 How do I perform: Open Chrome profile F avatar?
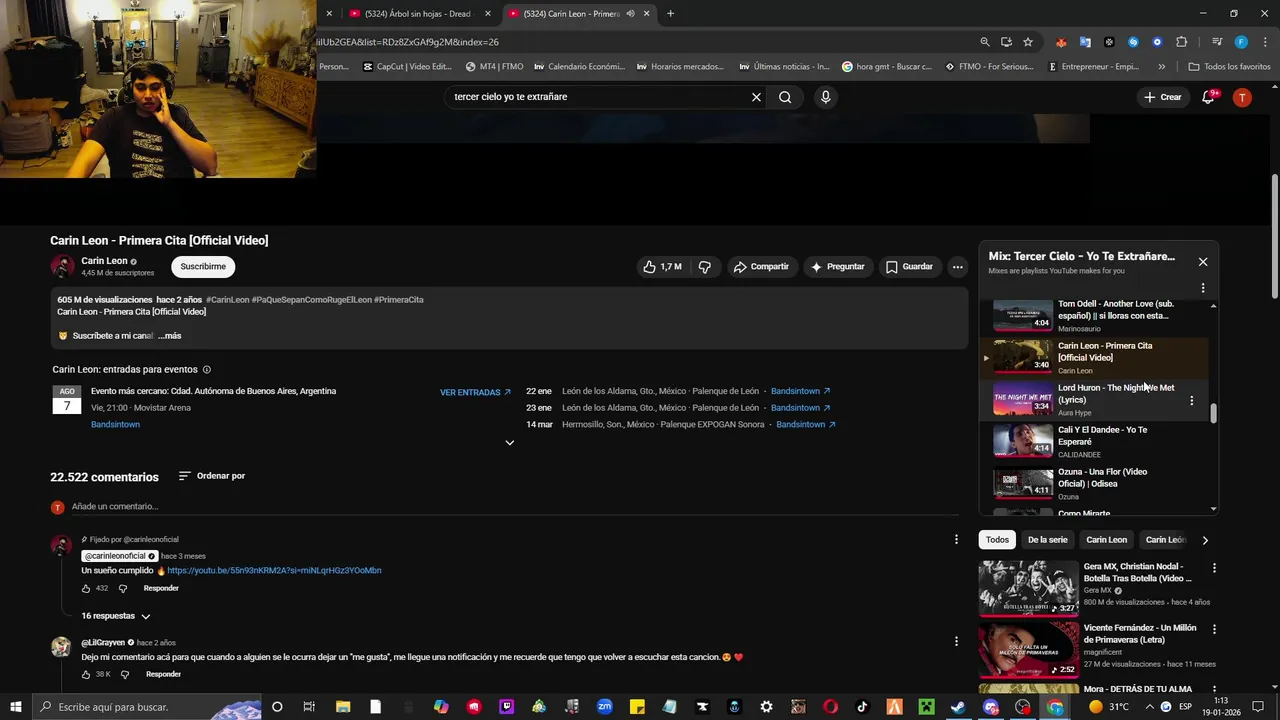tap(1241, 42)
